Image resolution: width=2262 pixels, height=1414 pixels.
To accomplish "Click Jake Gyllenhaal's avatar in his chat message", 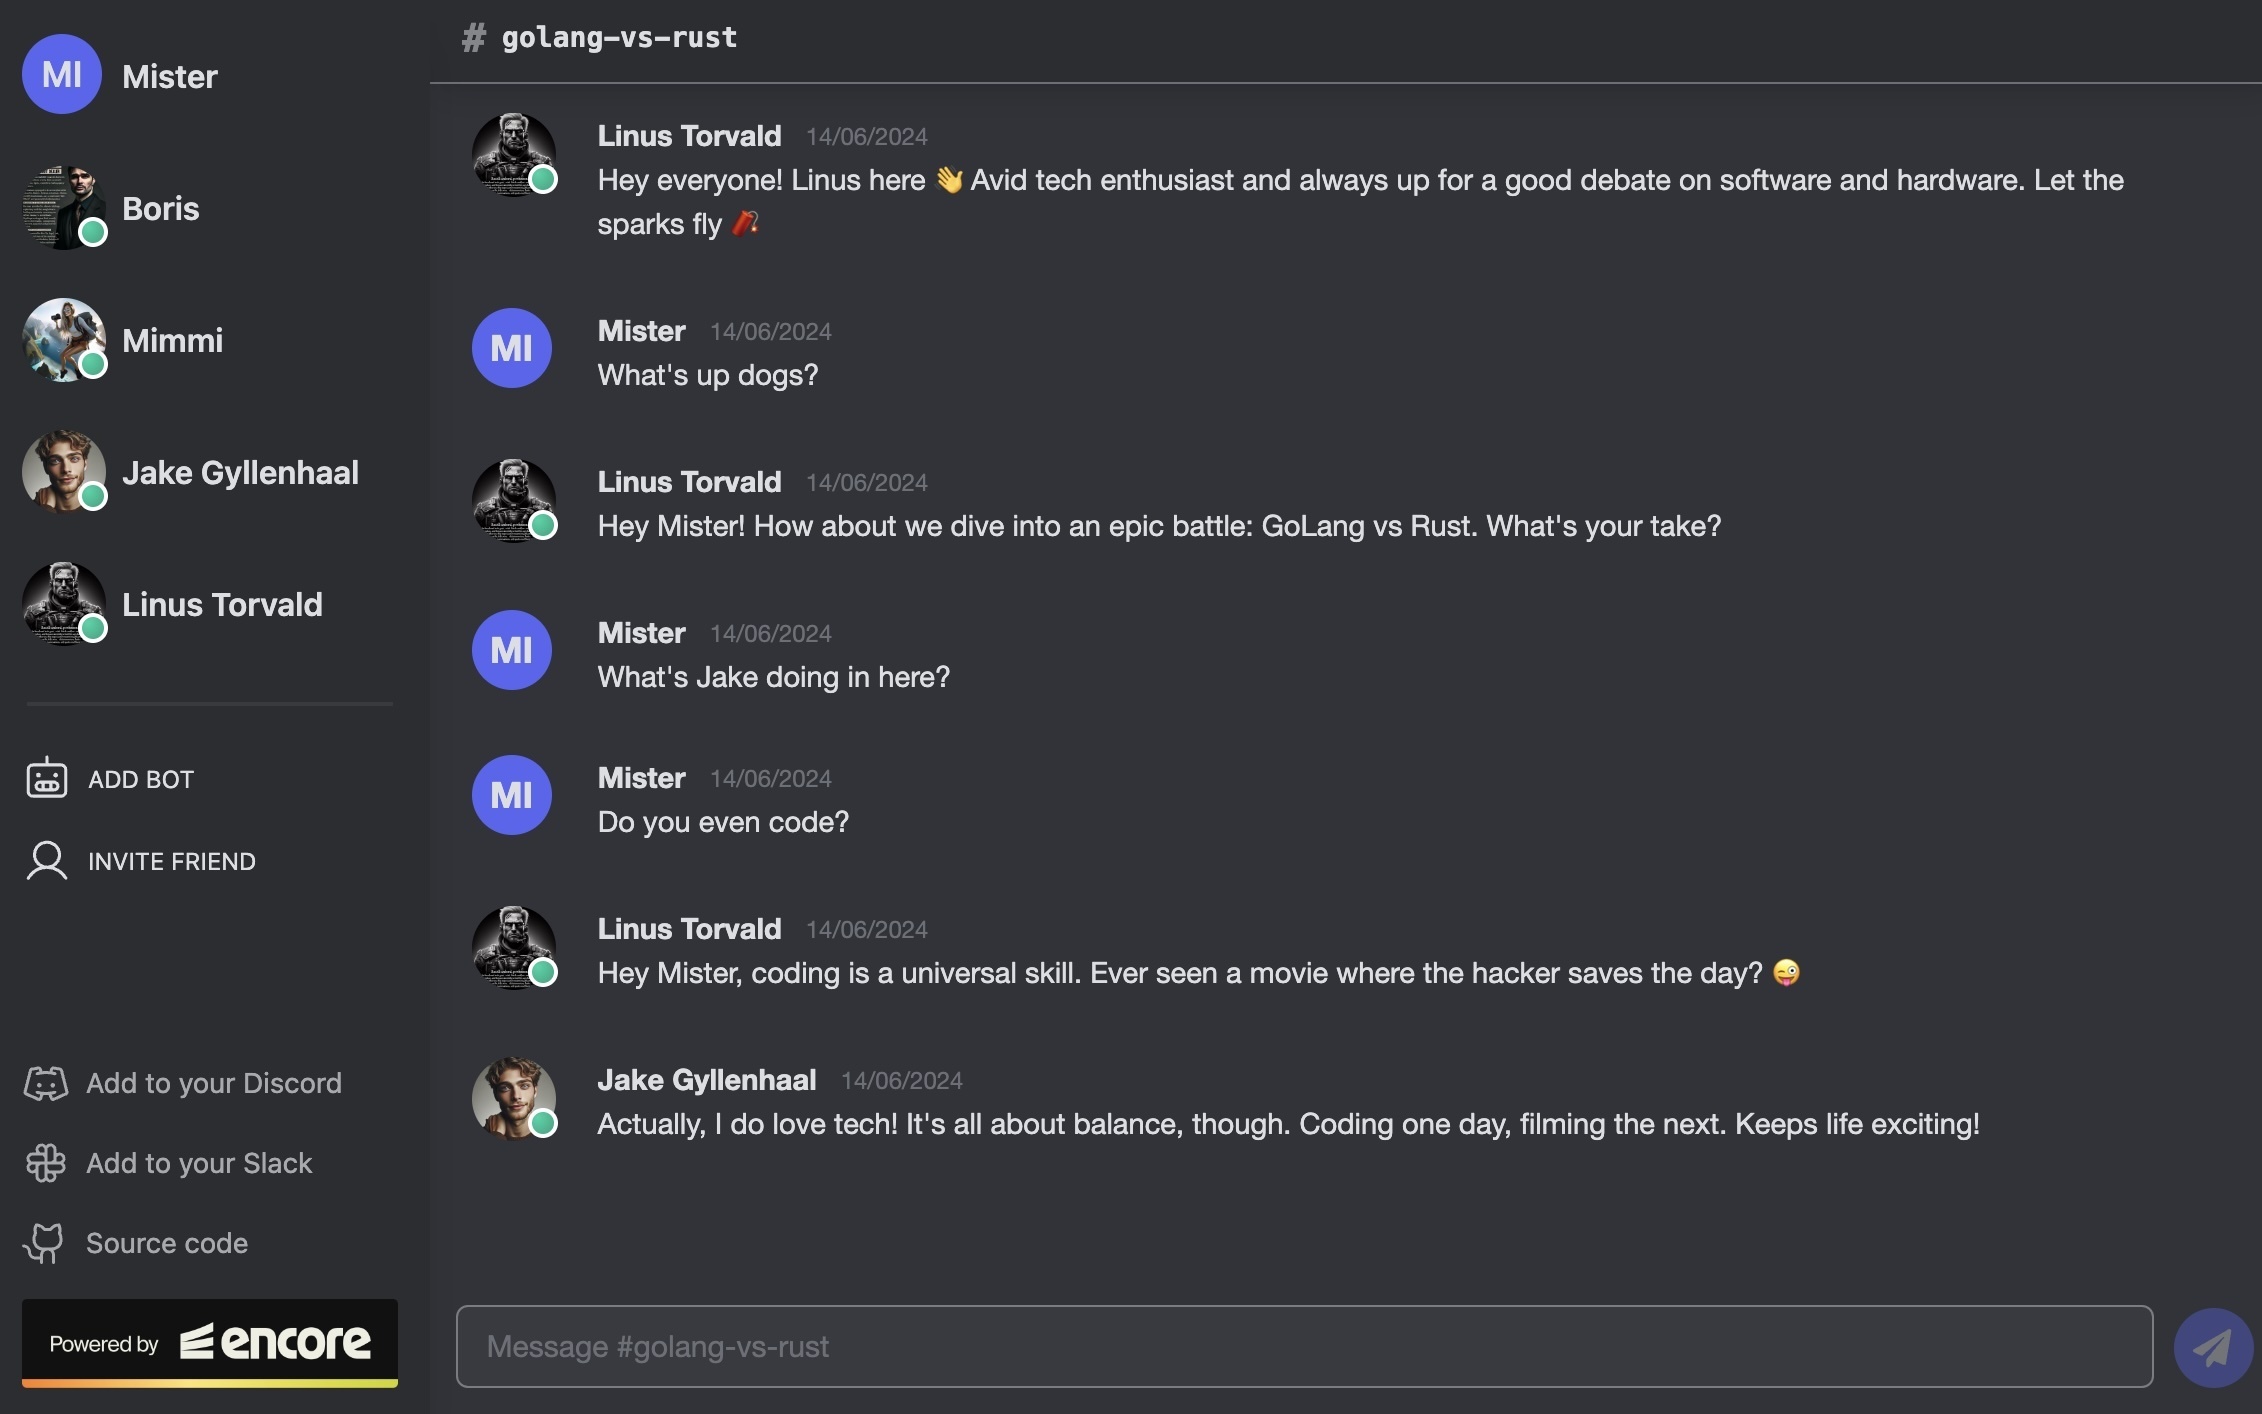I will 513,1097.
